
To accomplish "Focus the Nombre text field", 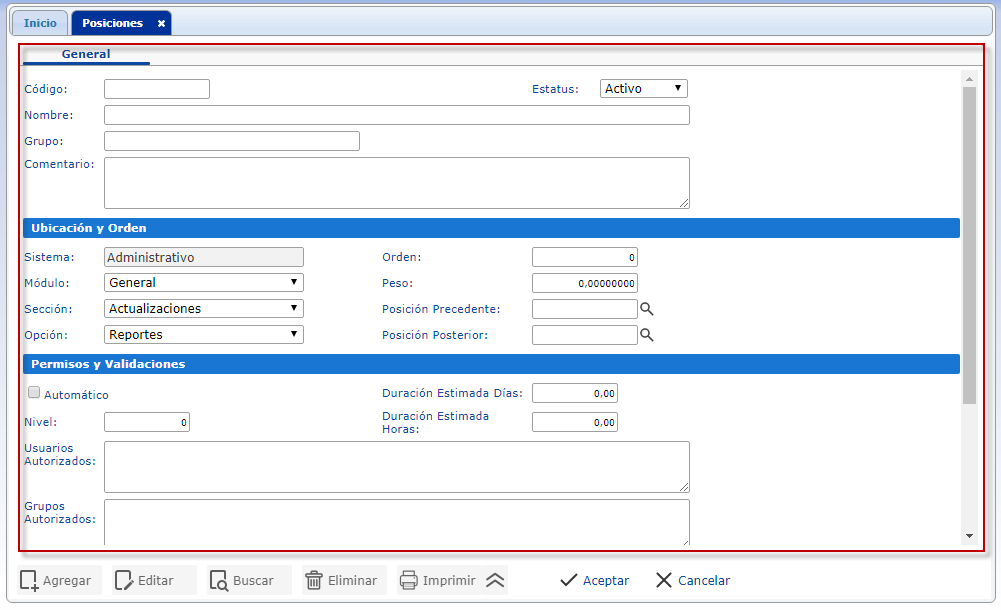I will [x=396, y=115].
